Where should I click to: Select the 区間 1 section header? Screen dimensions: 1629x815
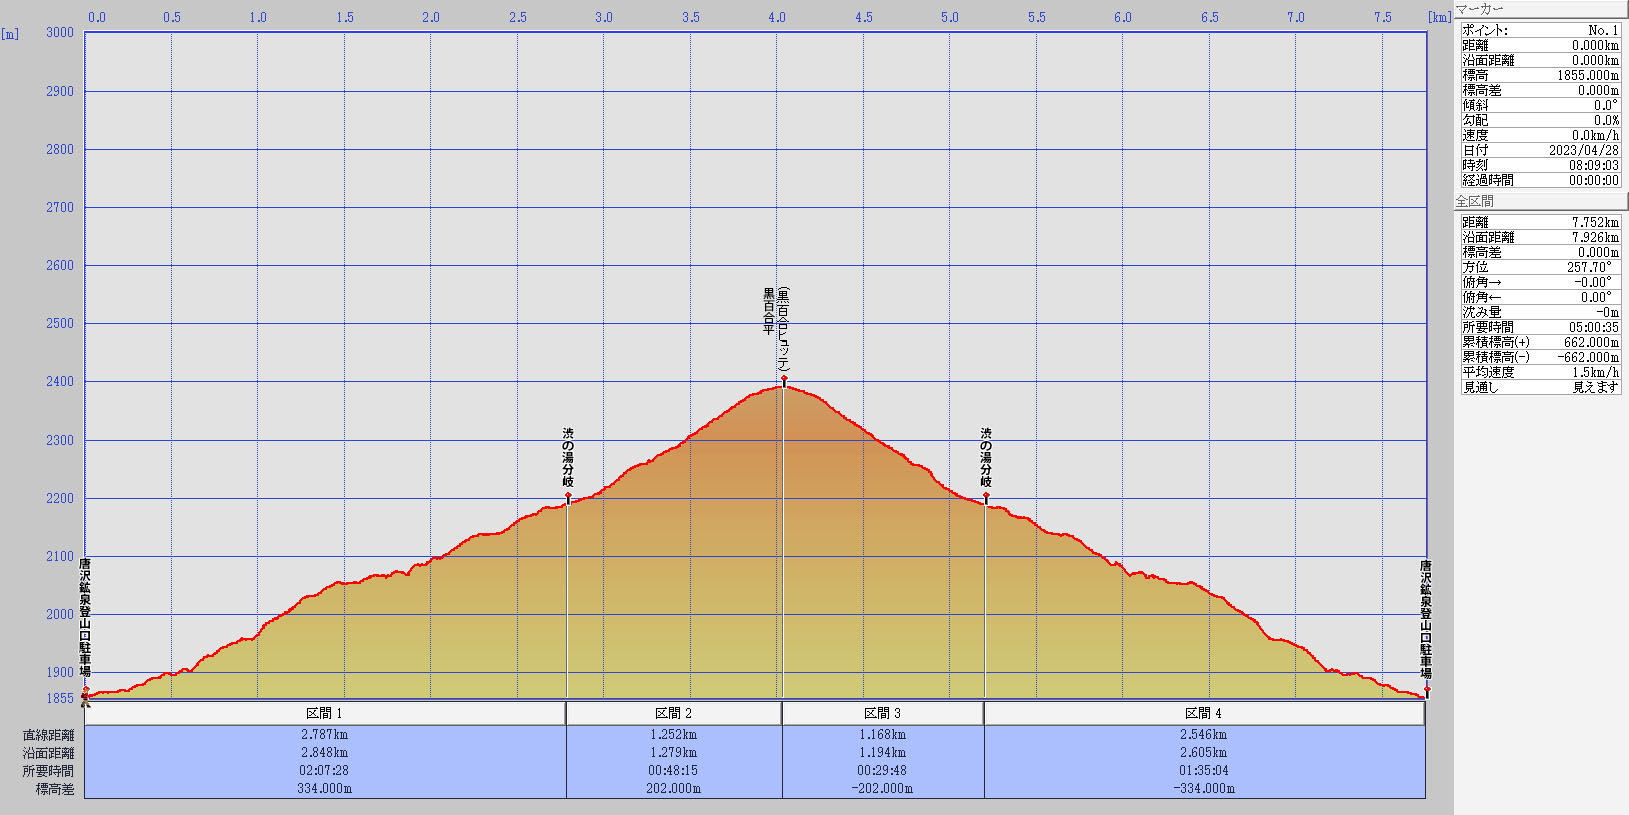point(324,713)
